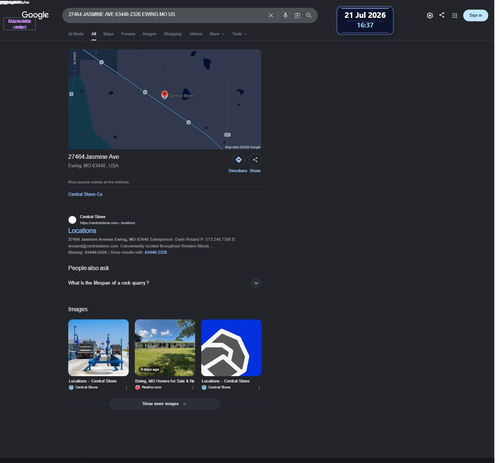Click the People also ask heading
The width and height of the screenshot is (500, 463).
(88, 268)
